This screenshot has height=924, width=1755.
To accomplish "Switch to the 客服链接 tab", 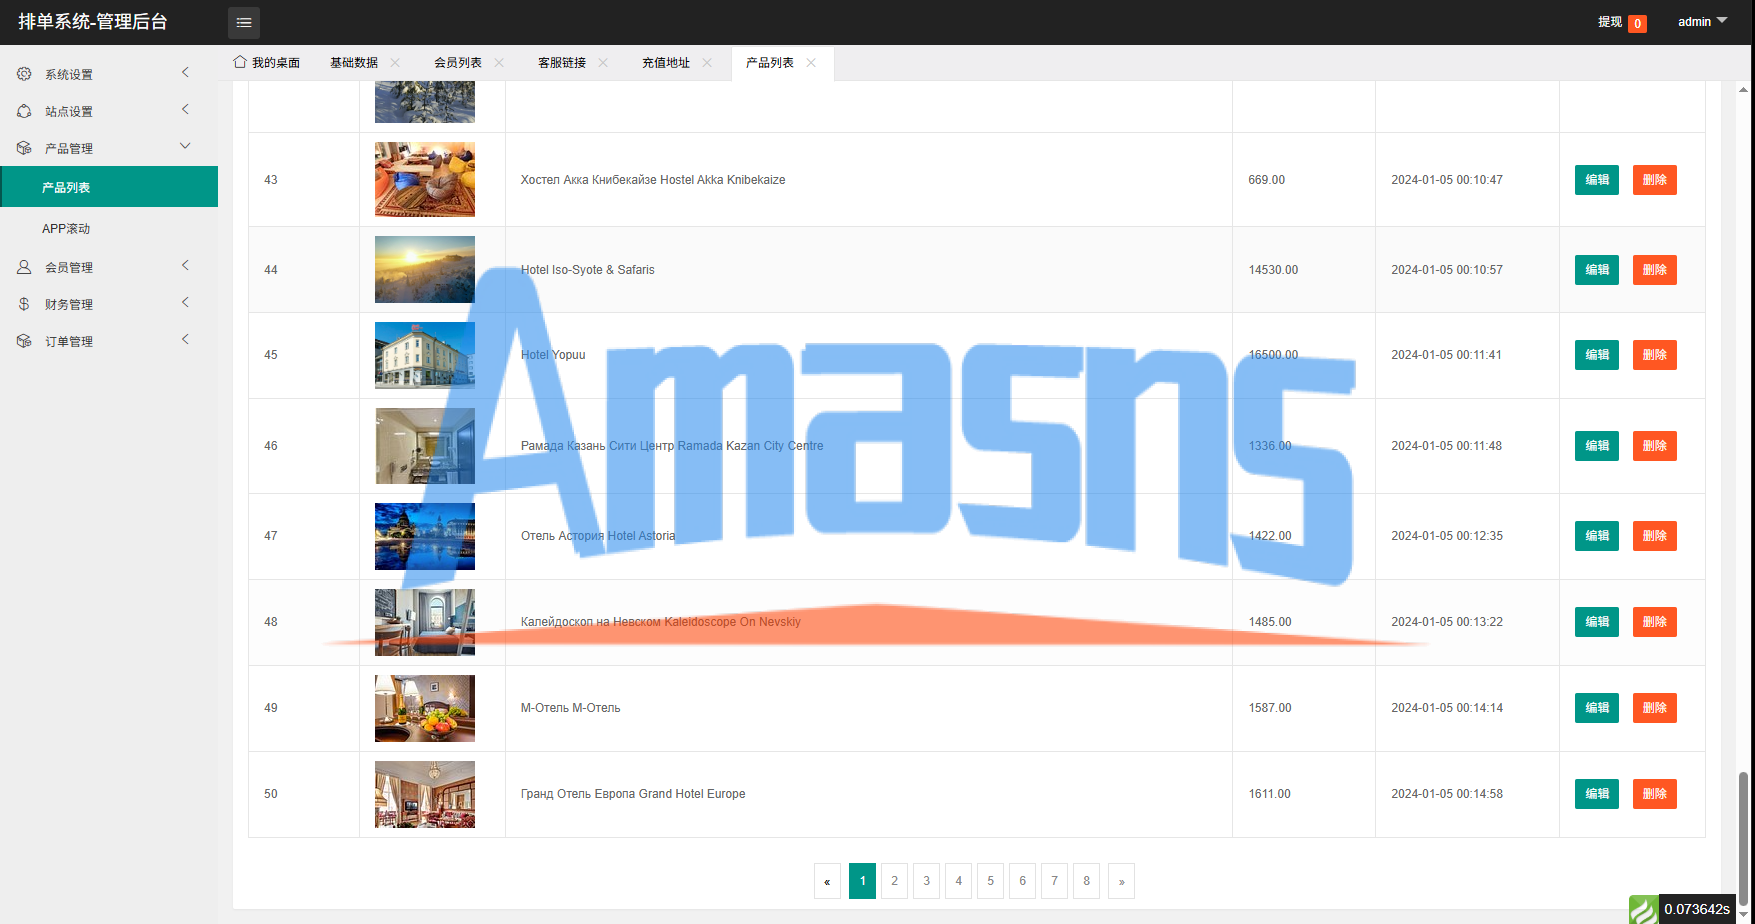I will 562,62.
